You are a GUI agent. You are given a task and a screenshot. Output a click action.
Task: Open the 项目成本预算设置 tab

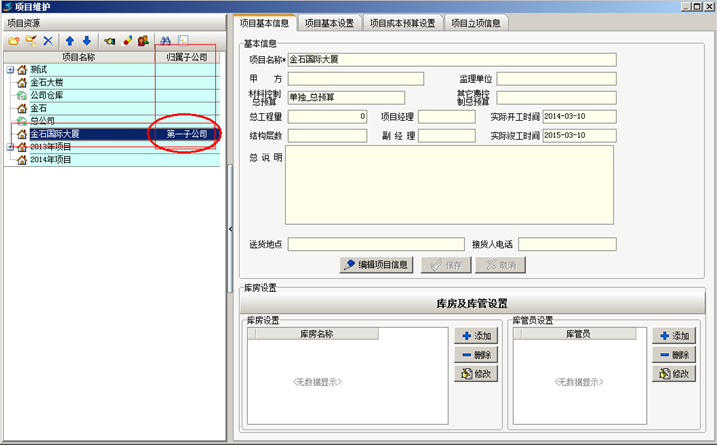pyautogui.click(x=402, y=22)
